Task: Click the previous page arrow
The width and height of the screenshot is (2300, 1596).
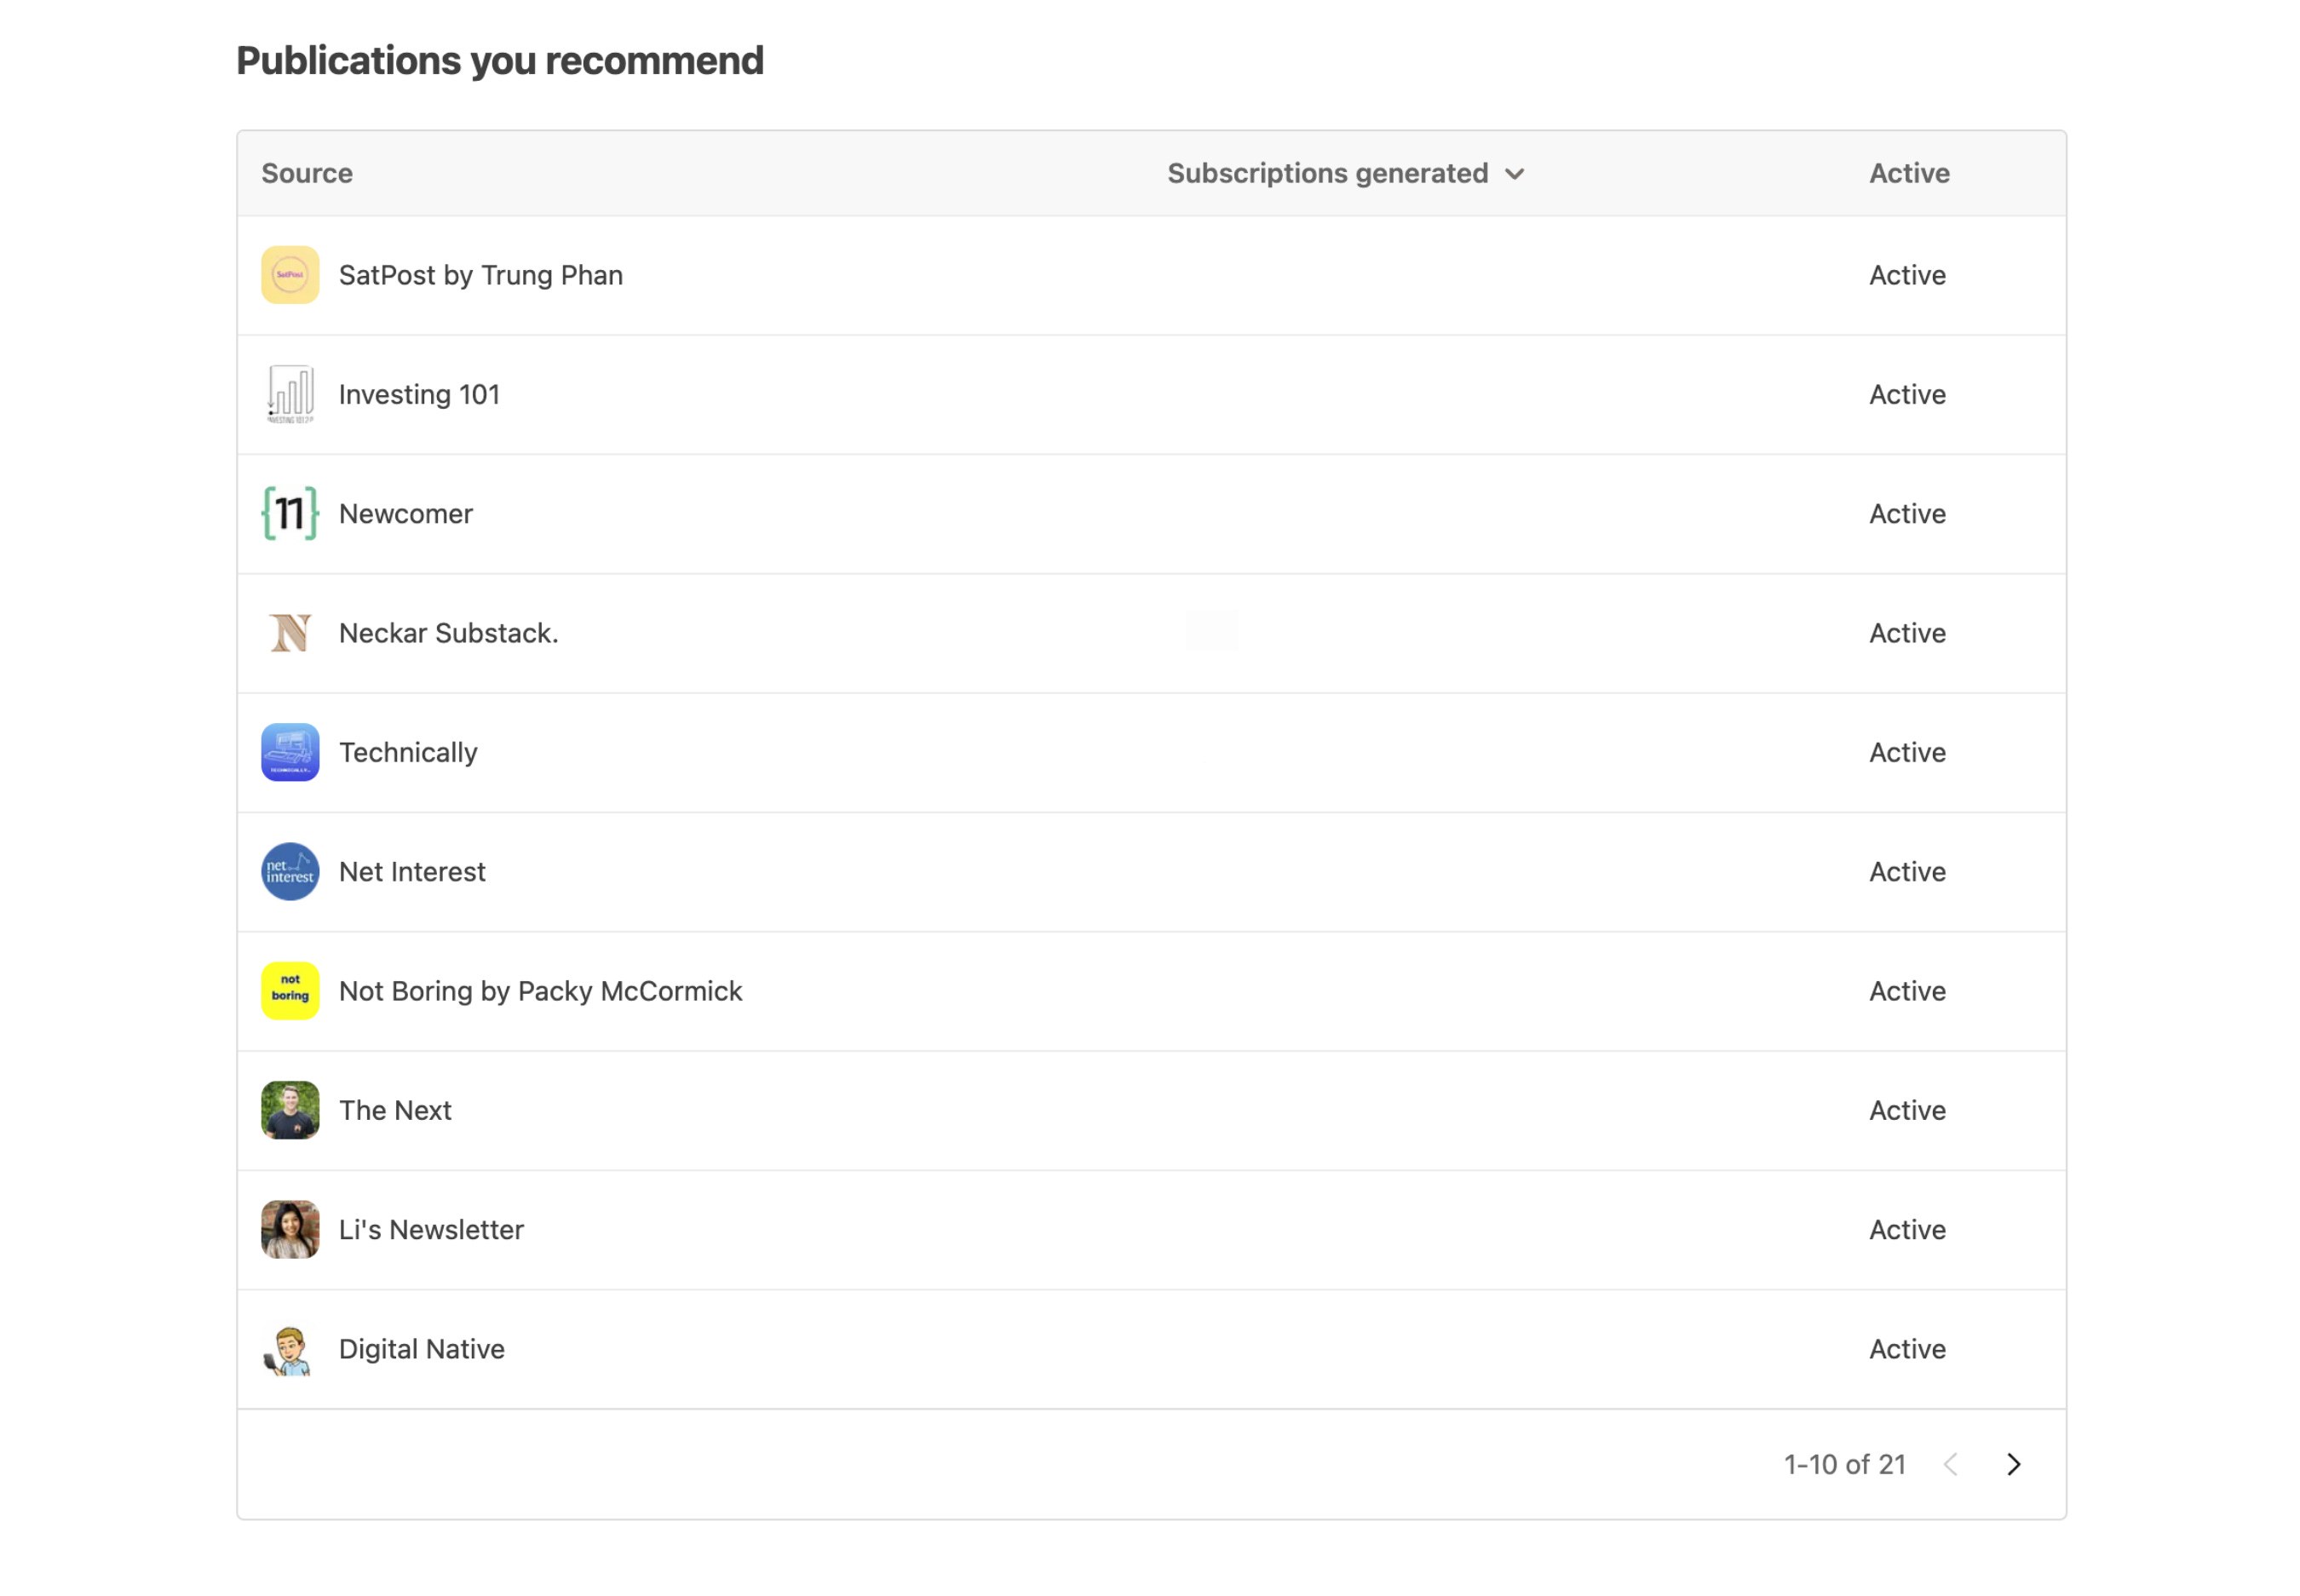Action: [x=1950, y=1464]
